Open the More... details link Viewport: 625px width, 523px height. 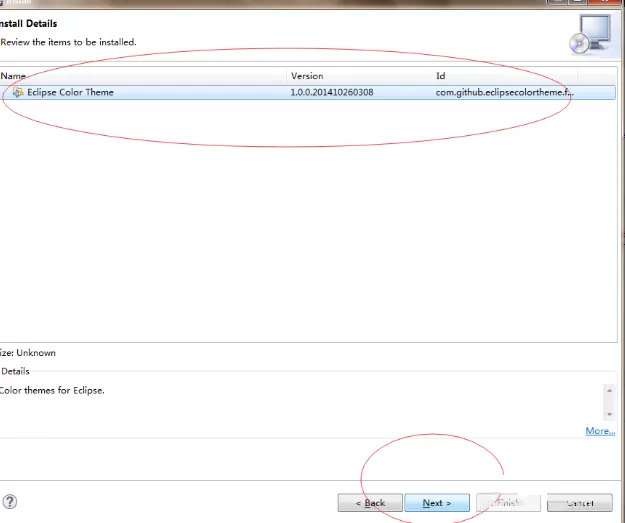(x=600, y=431)
